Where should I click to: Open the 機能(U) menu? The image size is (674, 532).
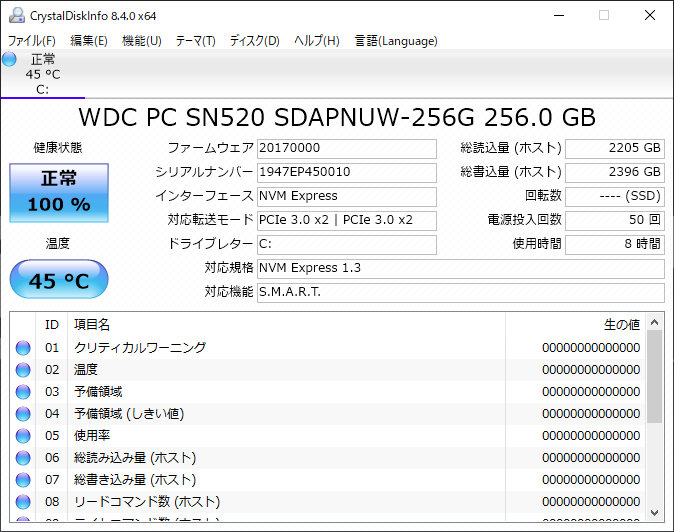coord(141,41)
